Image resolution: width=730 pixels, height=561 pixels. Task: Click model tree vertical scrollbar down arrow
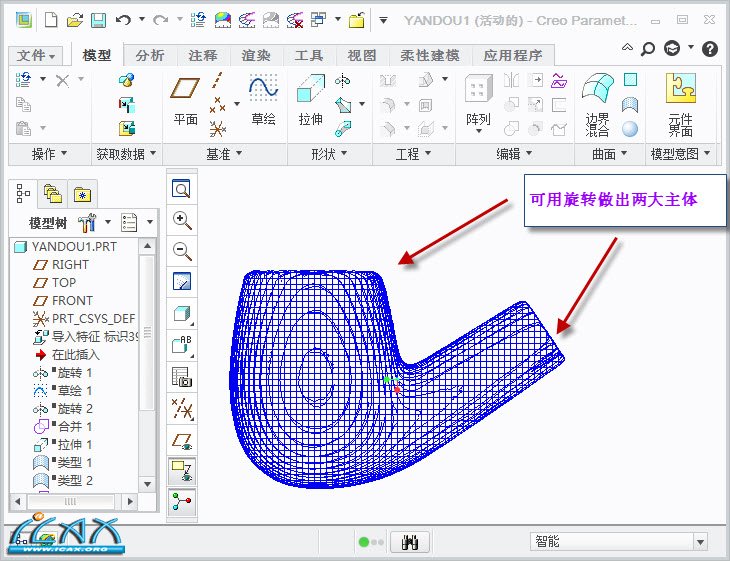(148, 481)
